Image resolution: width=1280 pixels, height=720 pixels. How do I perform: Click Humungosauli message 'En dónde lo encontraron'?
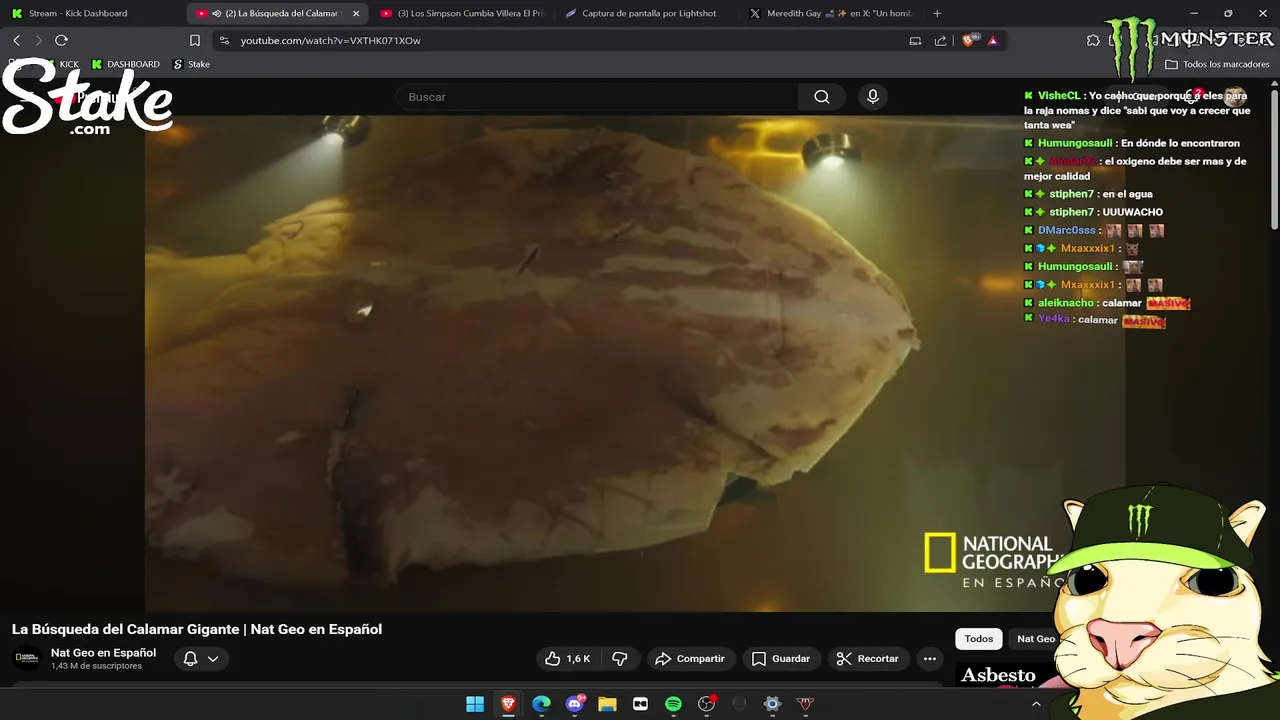(1180, 143)
